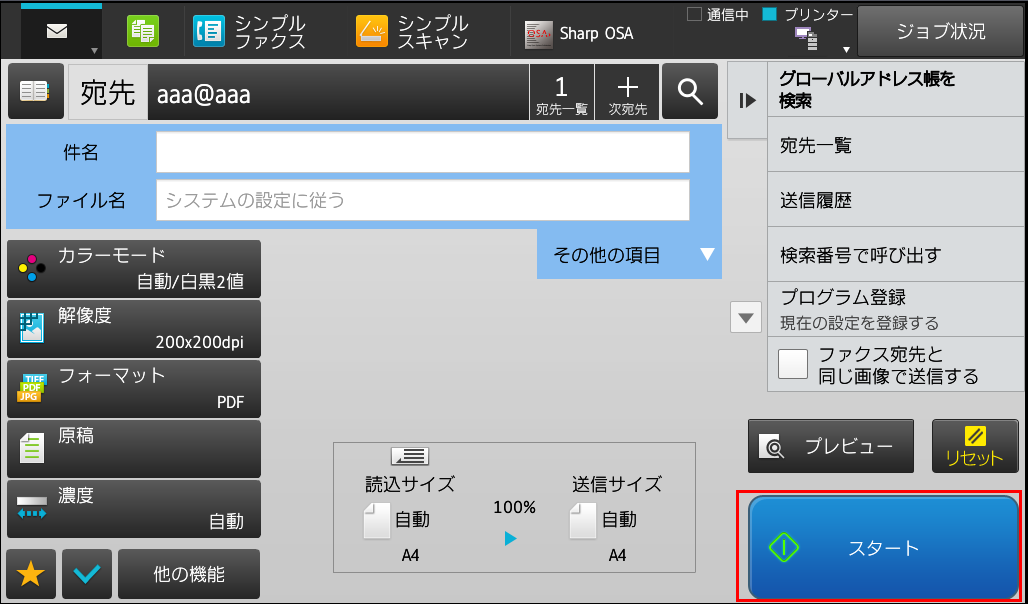Switch to シンプルスキャン mode
This screenshot has width=1028, height=604.
point(412,31)
